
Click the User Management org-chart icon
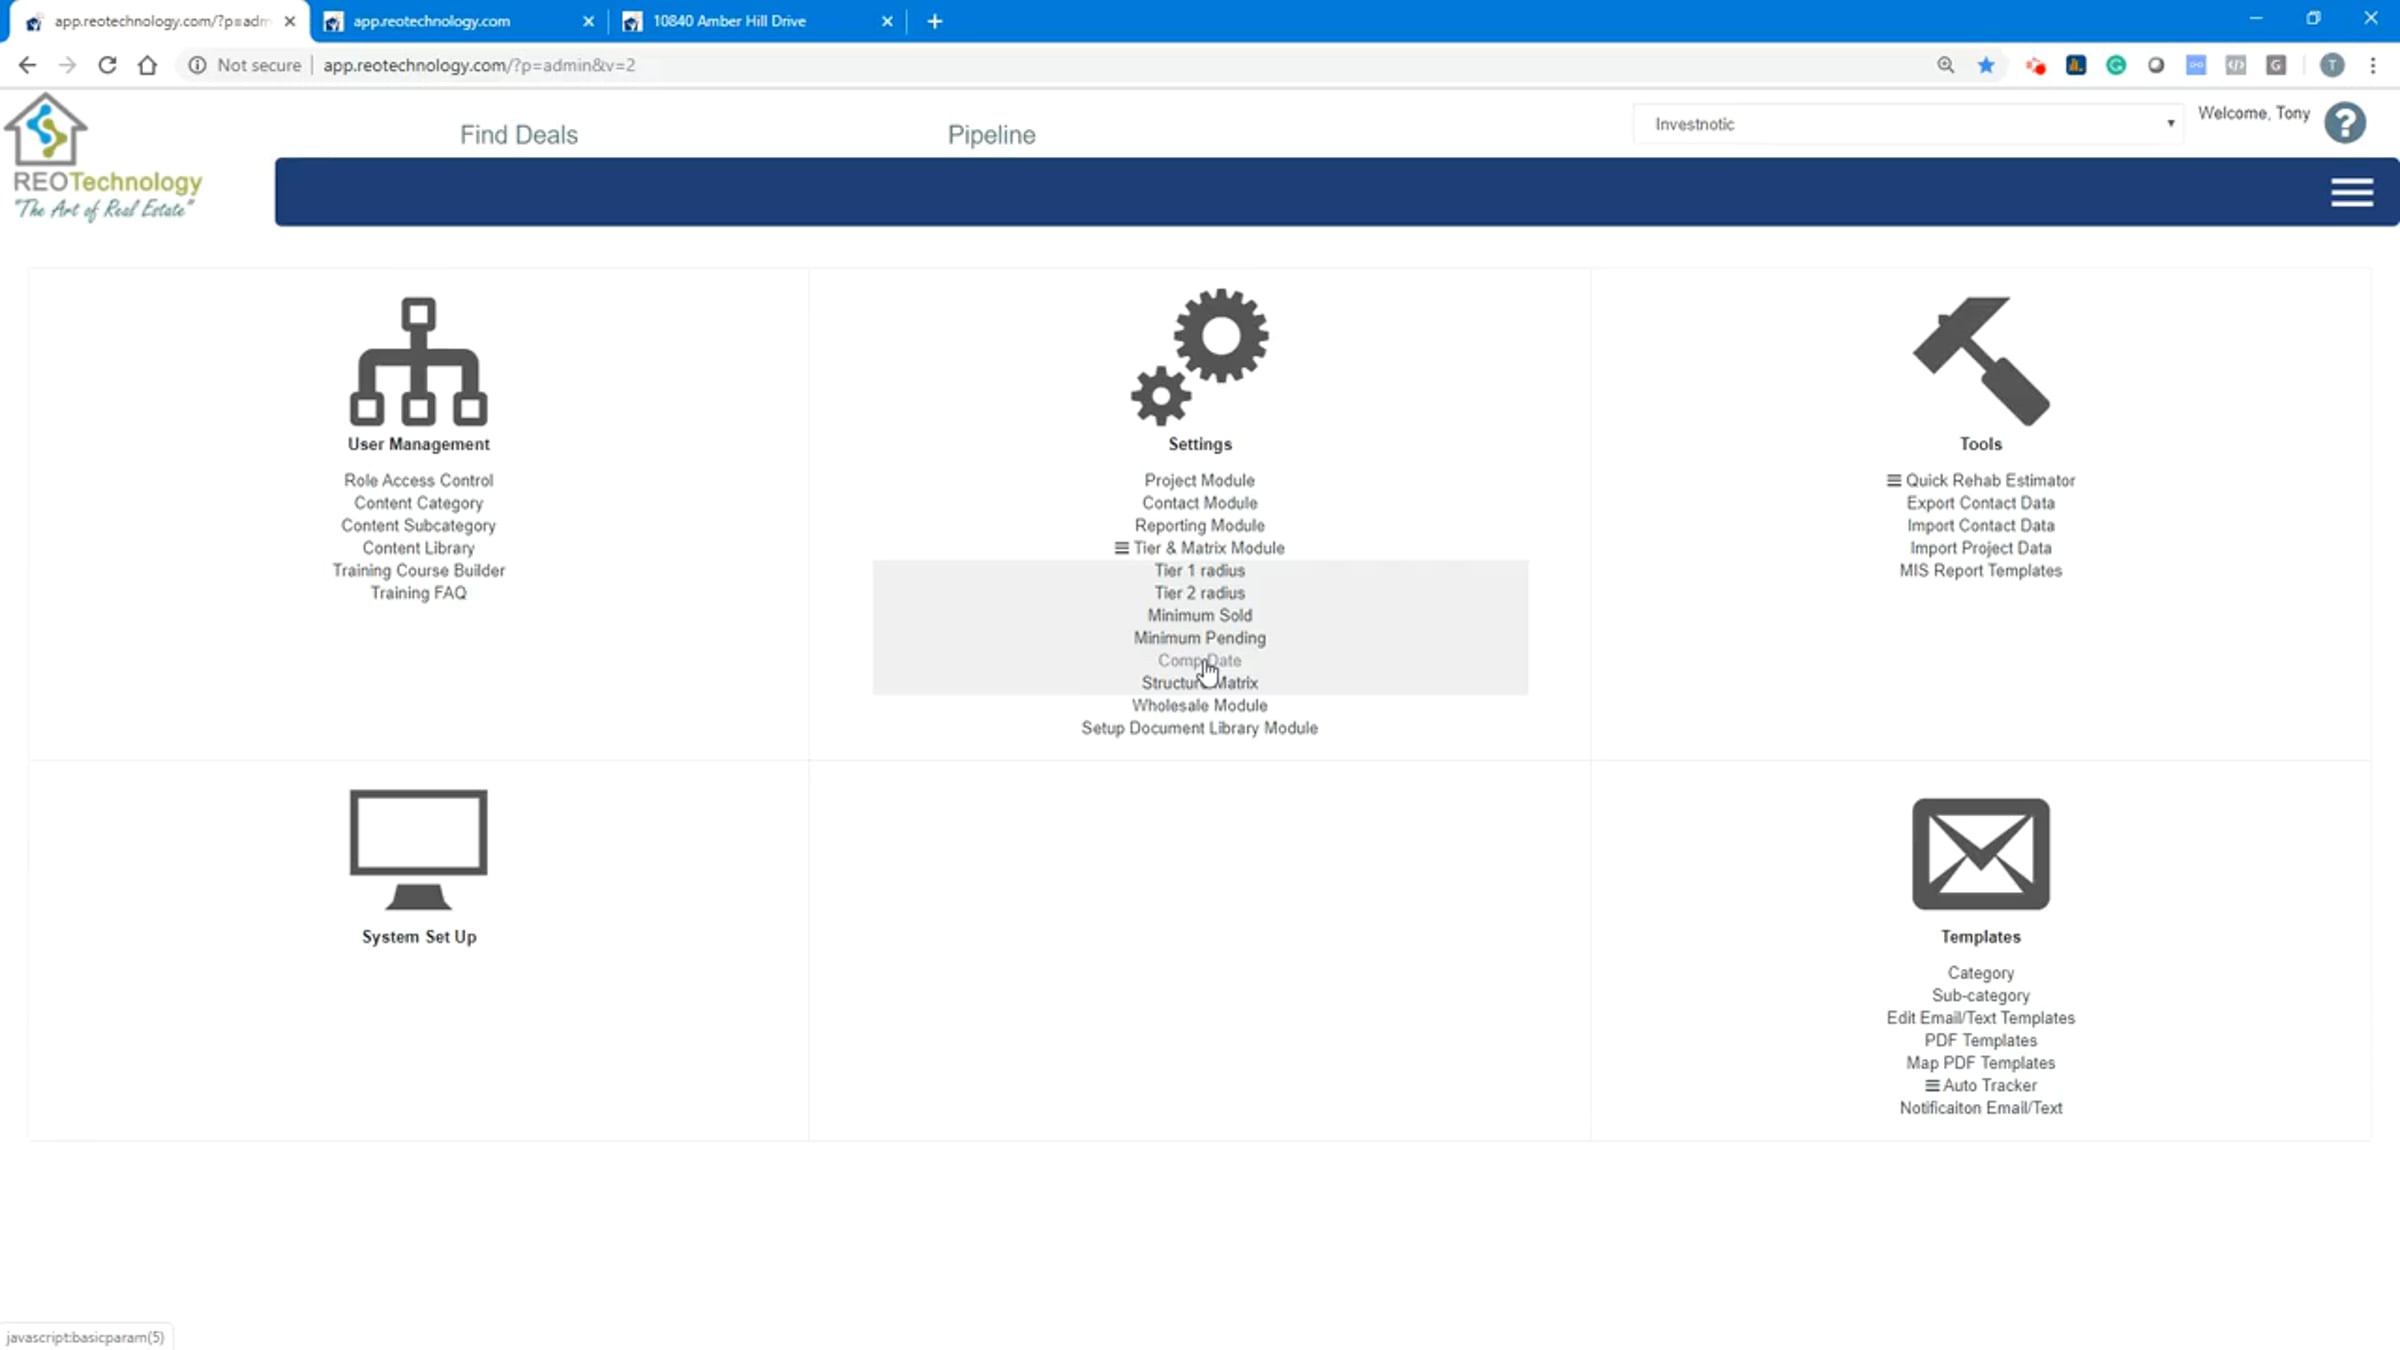tap(418, 362)
